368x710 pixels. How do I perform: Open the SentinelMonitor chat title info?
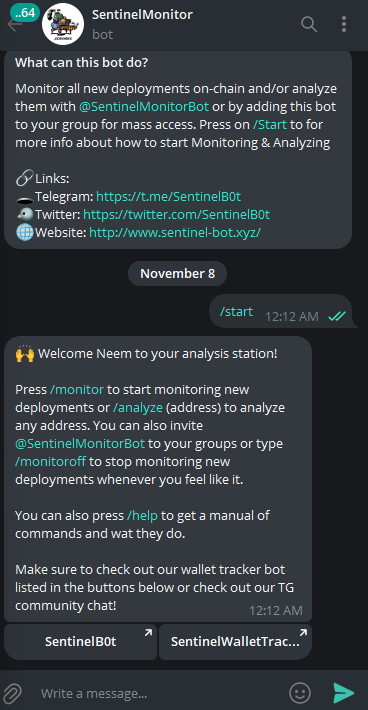[142, 14]
